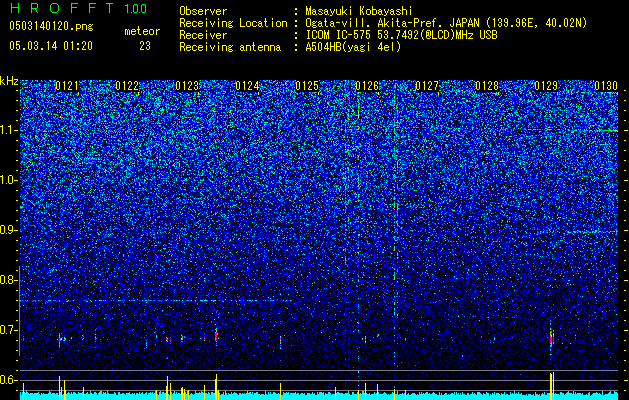Click the 'Receiving Location' label
This screenshot has height=400, width=629.
coord(233,23)
